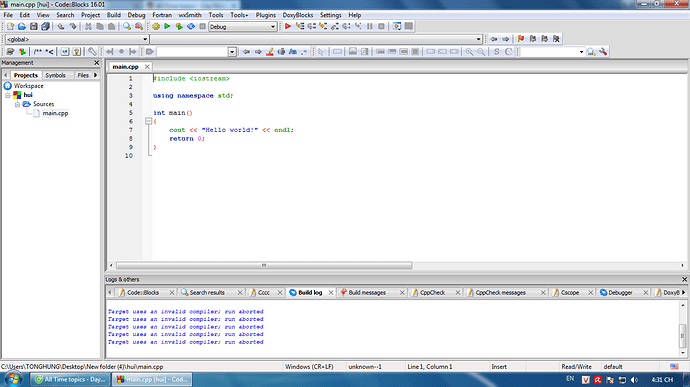The height and width of the screenshot is (387, 690).
Task: Open the Plugins menu
Action: 265,15
